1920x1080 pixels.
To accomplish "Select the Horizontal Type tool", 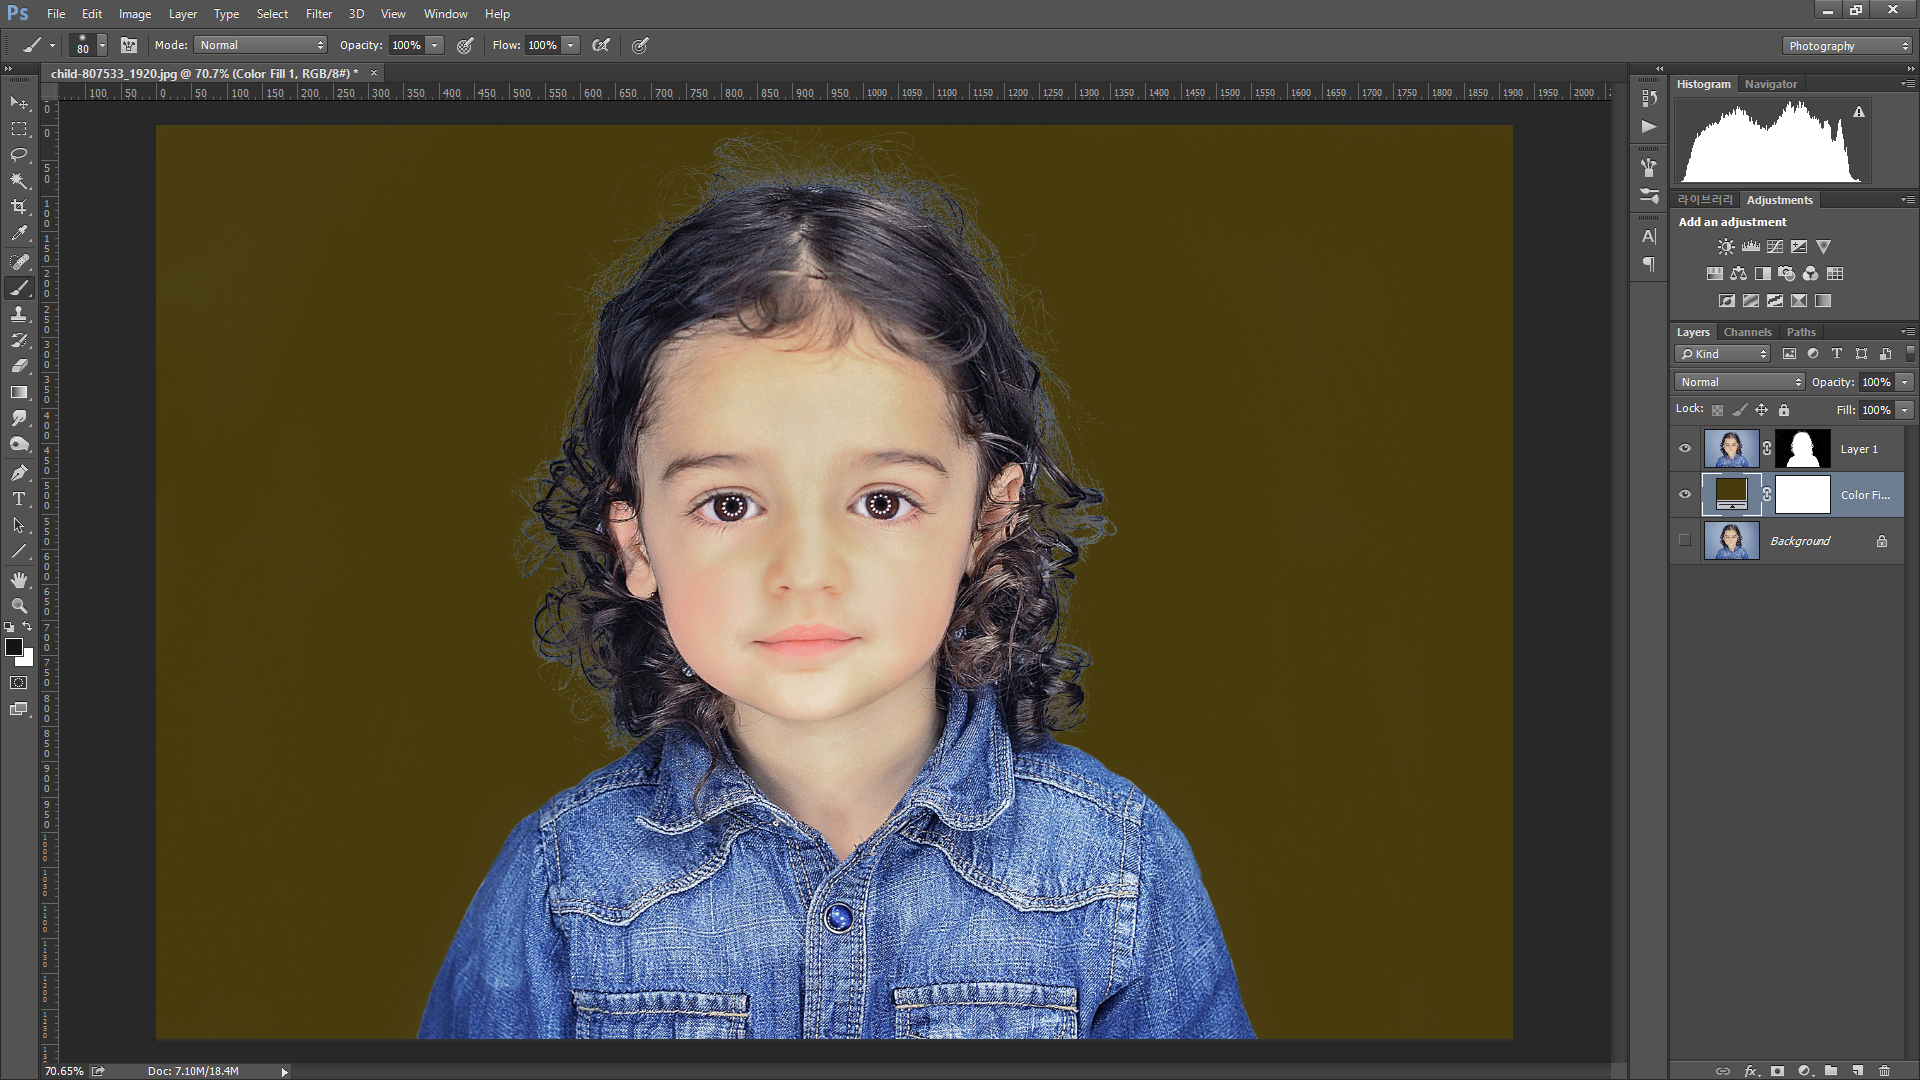I will pyautogui.click(x=19, y=498).
